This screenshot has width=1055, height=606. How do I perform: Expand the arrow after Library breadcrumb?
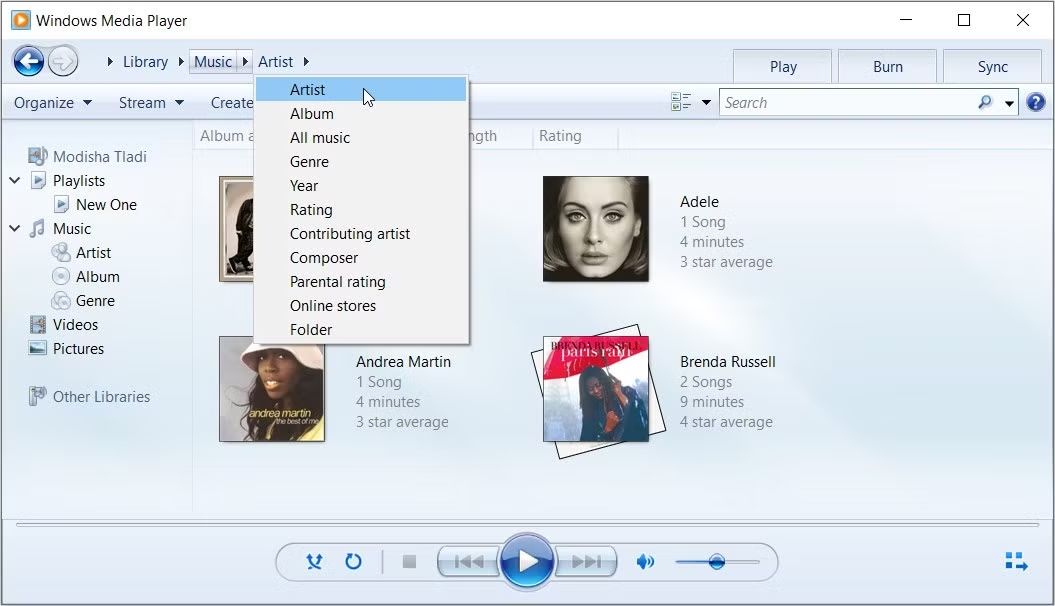[181, 62]
